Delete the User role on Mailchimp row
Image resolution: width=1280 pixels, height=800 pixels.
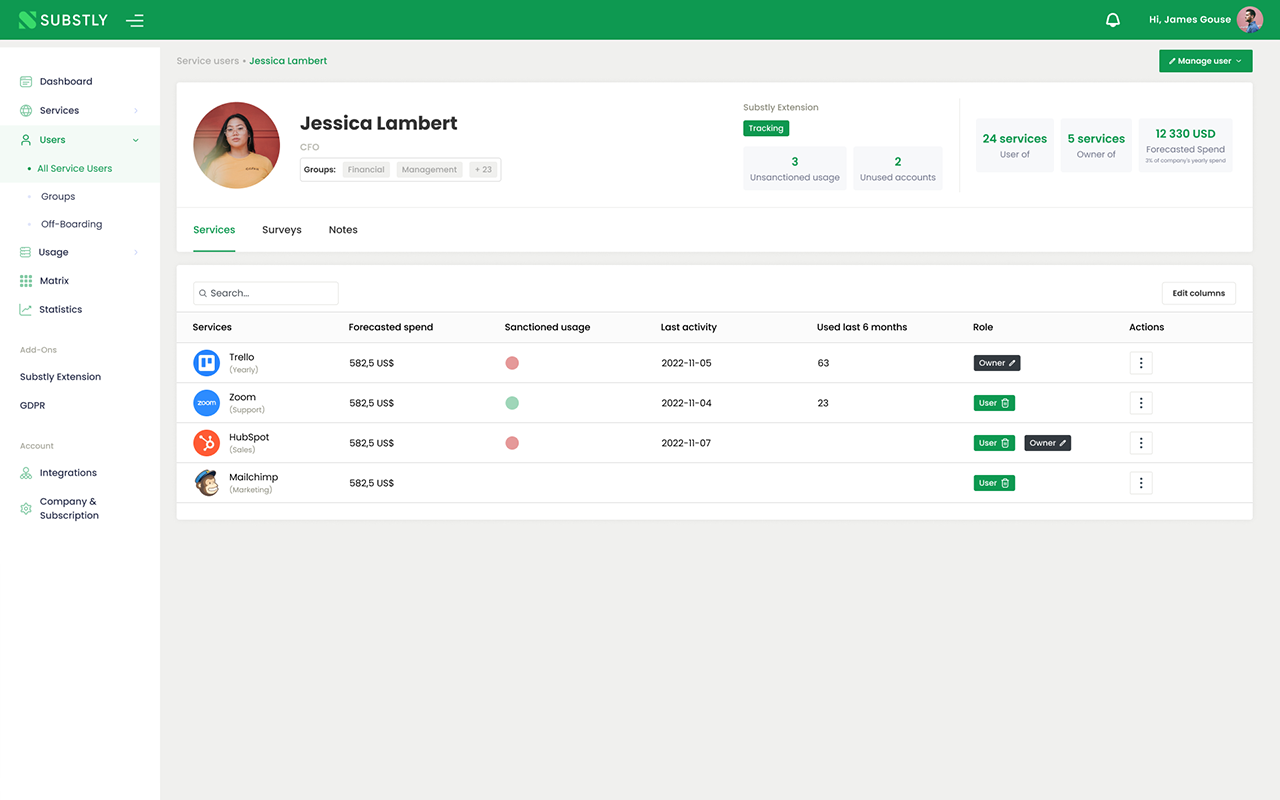1006,483
